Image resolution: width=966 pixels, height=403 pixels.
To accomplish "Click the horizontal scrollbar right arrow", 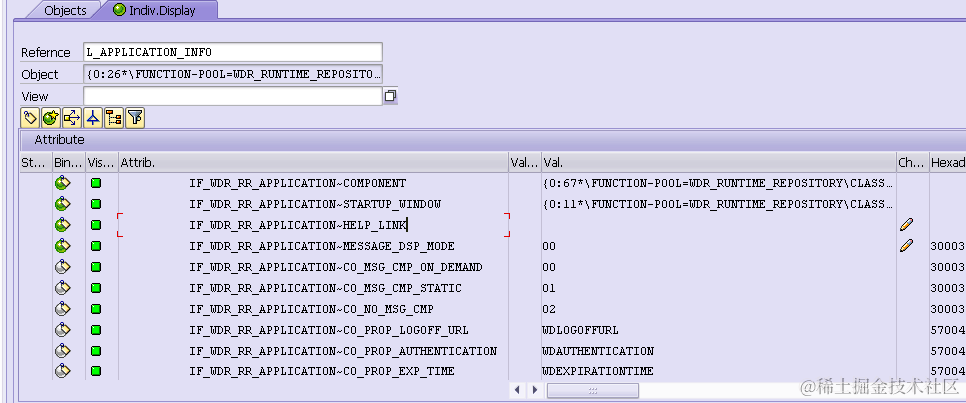I will tap(535, 390).
